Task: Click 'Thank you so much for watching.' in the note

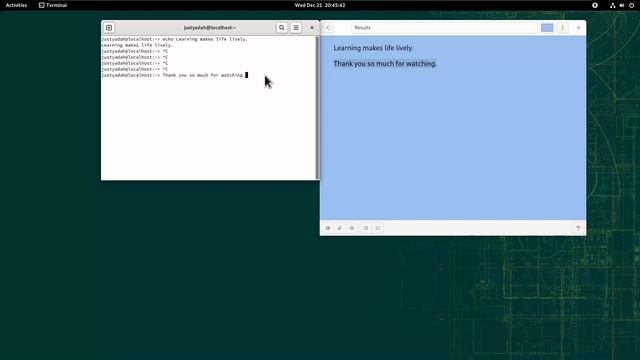Action: [x=385, y=64]
